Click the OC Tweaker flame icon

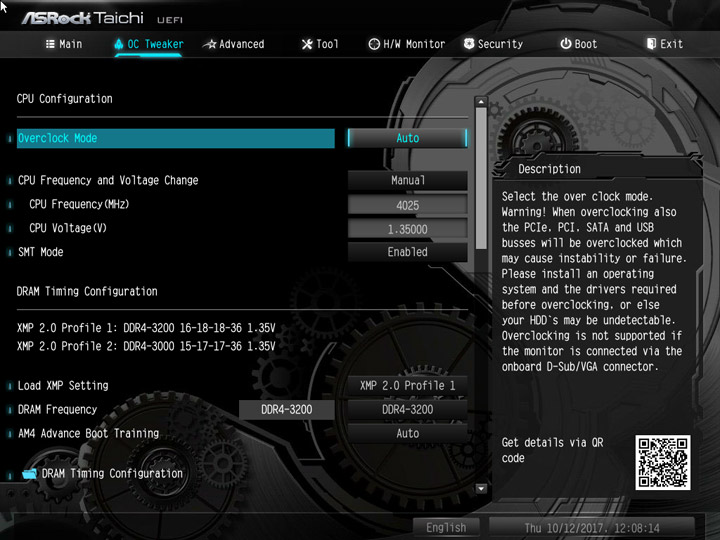coord(119,44)
